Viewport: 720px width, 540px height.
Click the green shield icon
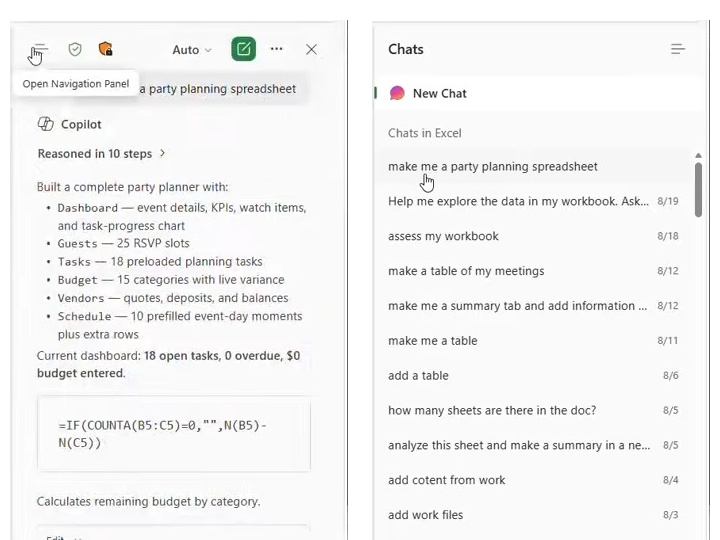tap(75, 49)
